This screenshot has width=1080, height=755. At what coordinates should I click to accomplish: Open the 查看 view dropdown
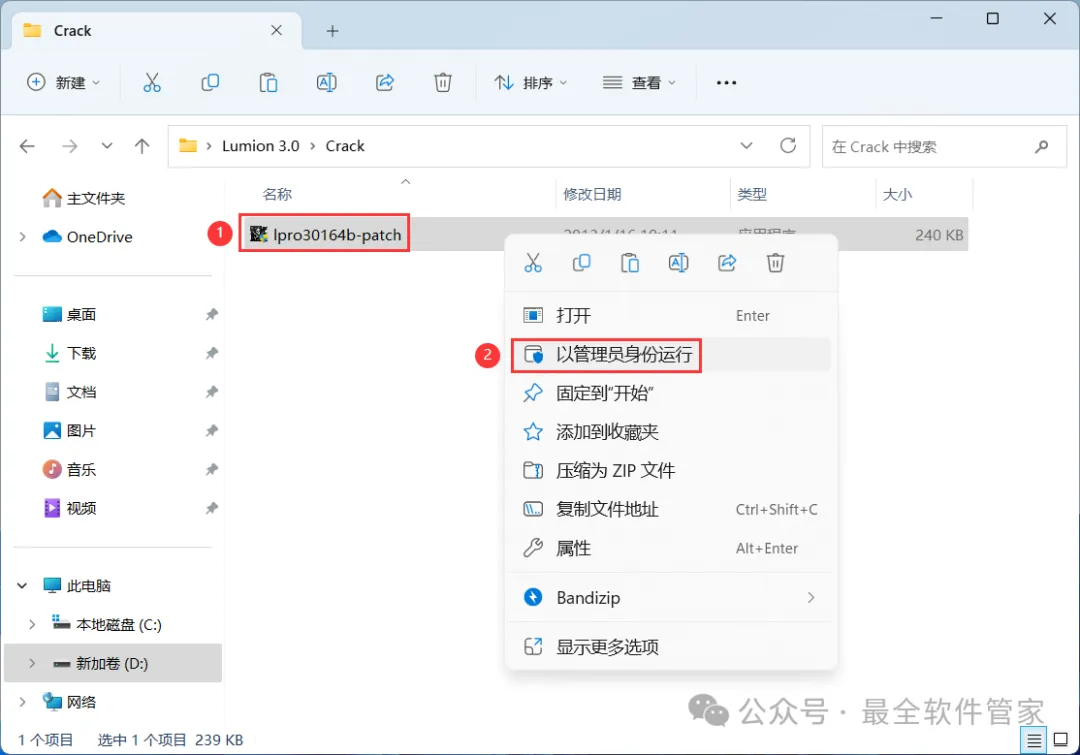click(639, 83)
